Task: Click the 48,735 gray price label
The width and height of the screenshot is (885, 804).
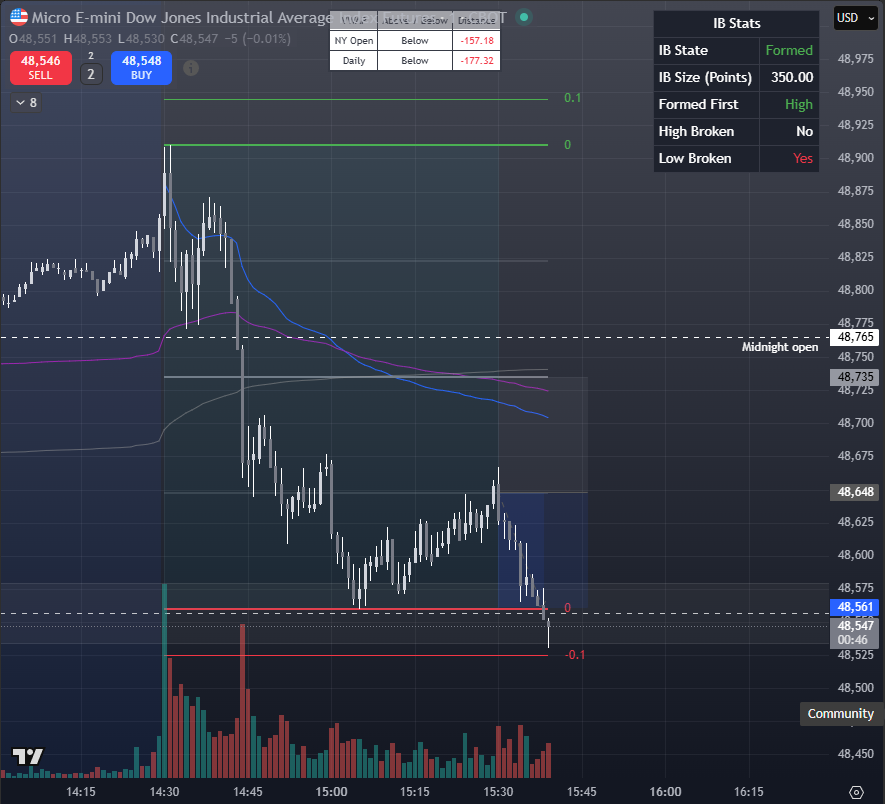Action: tap(855, 377)
